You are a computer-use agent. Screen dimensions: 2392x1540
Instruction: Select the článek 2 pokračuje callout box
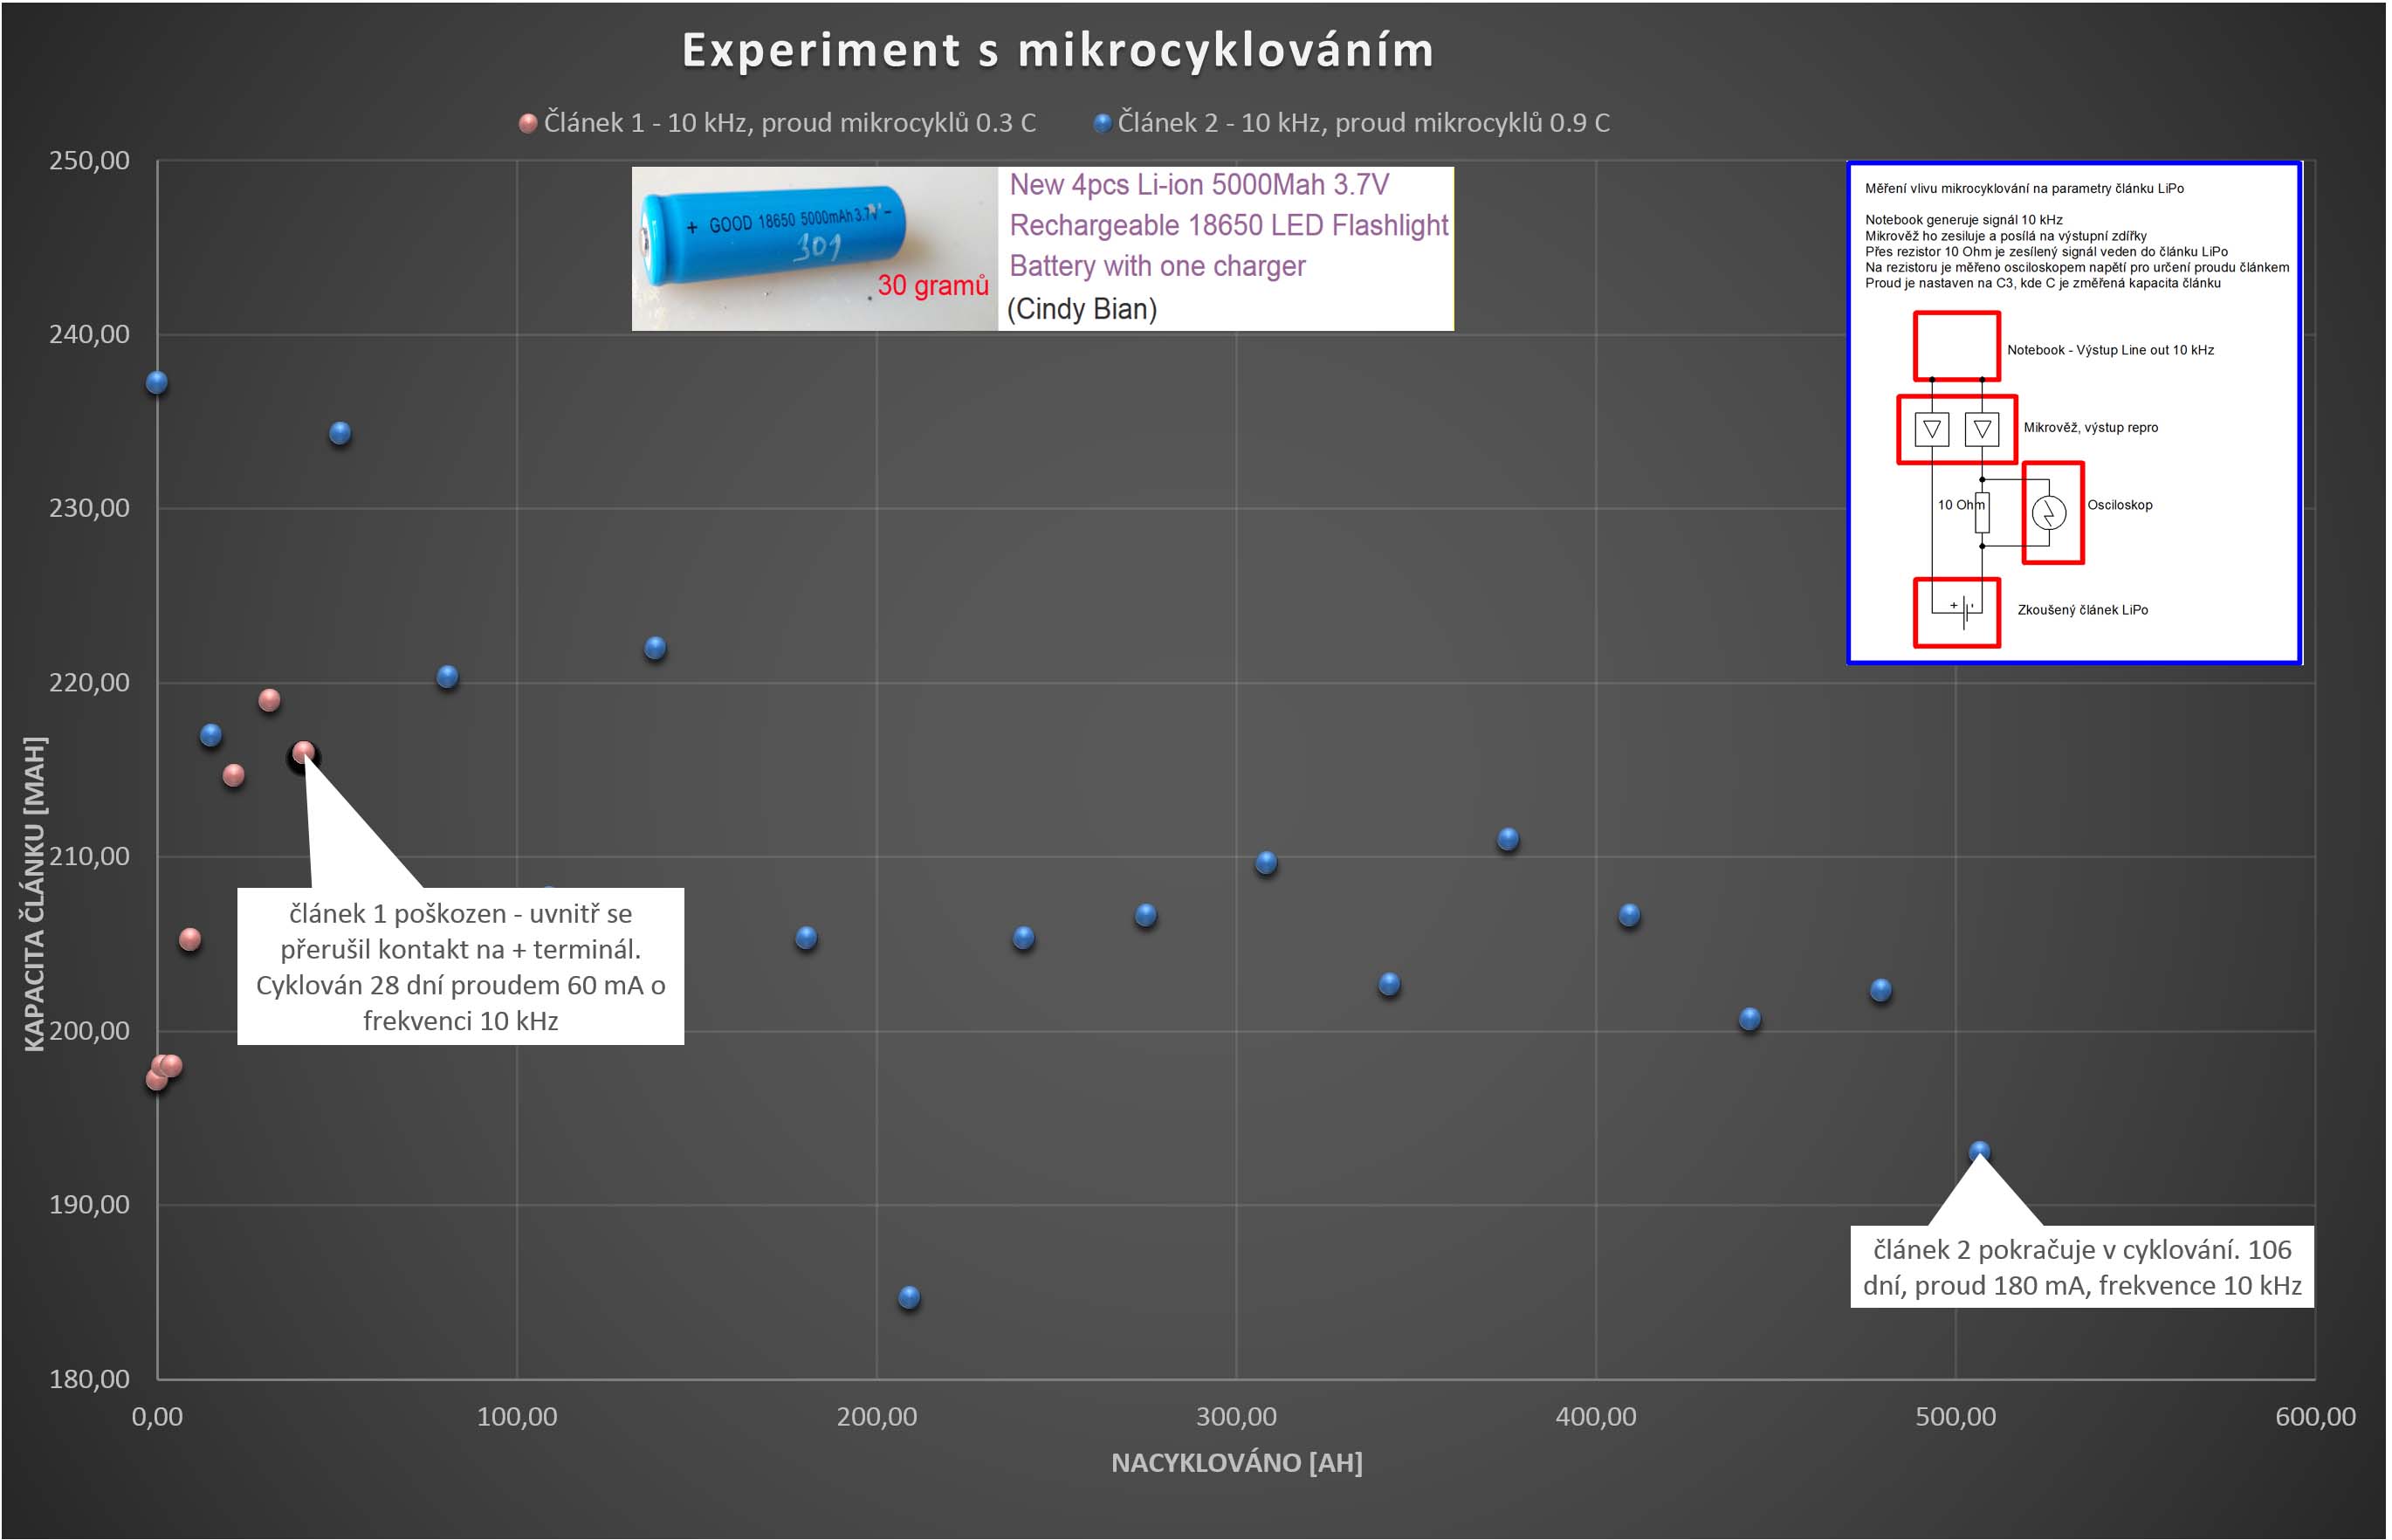point(2081,1266)
